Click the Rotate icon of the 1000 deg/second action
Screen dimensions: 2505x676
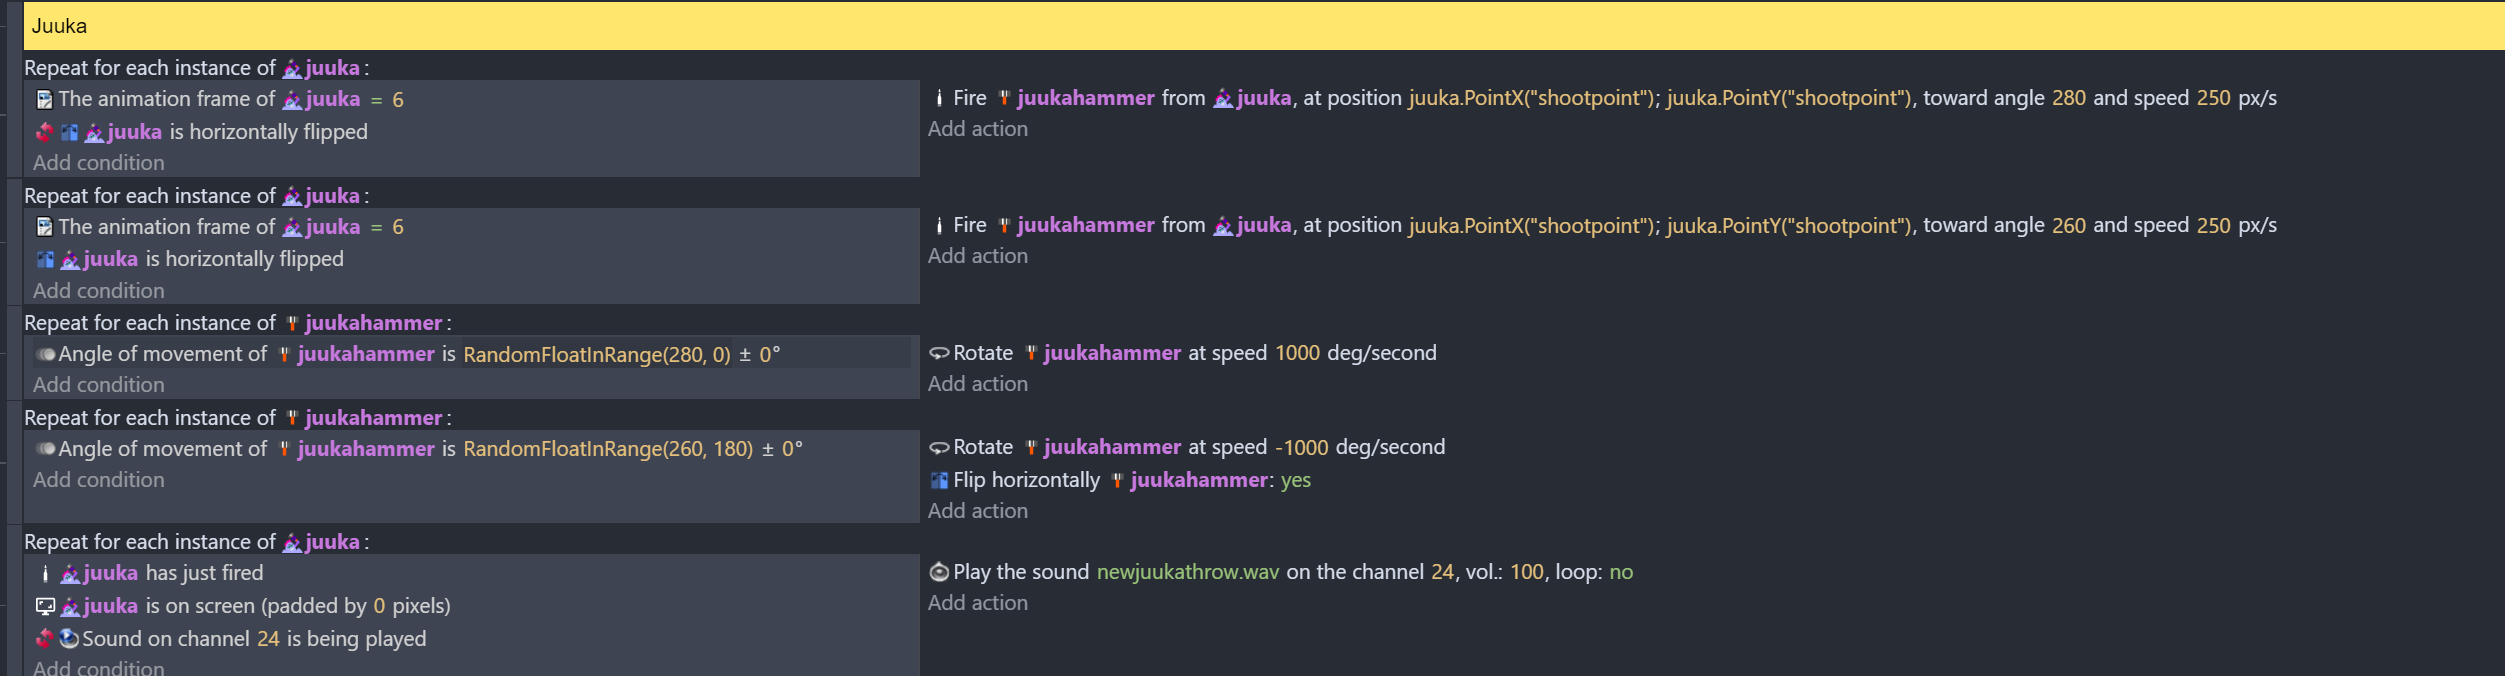[x=939, y=353]
